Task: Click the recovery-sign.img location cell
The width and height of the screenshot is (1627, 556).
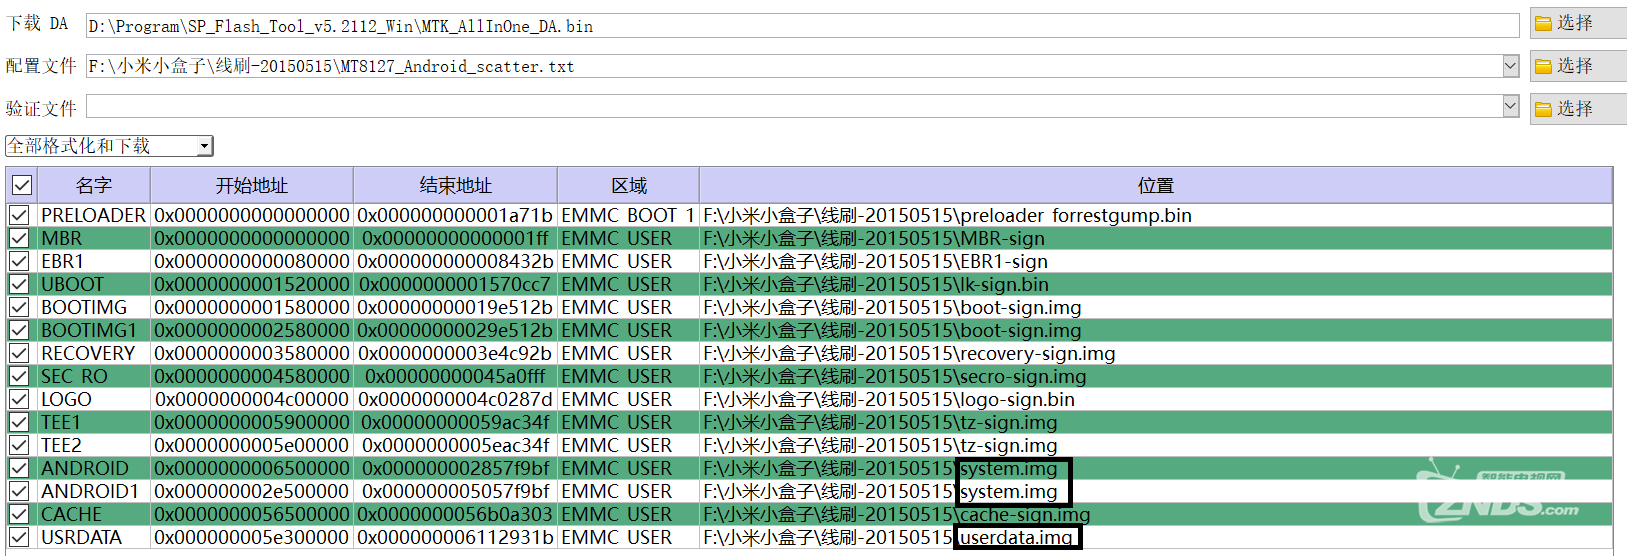Action: (x=909, y=353)
